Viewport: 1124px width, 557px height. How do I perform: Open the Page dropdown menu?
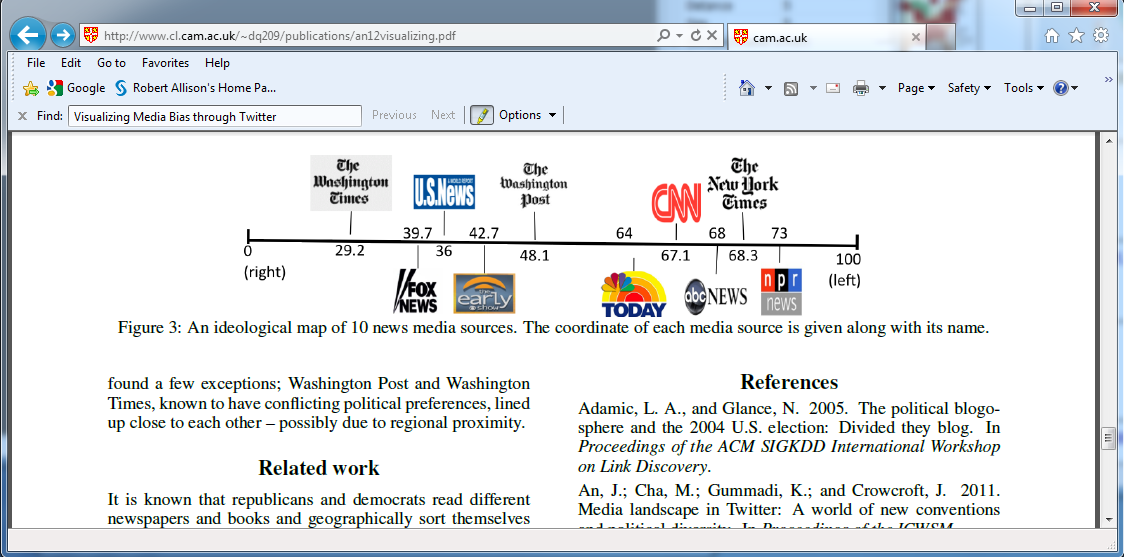(x=917, y=88)
